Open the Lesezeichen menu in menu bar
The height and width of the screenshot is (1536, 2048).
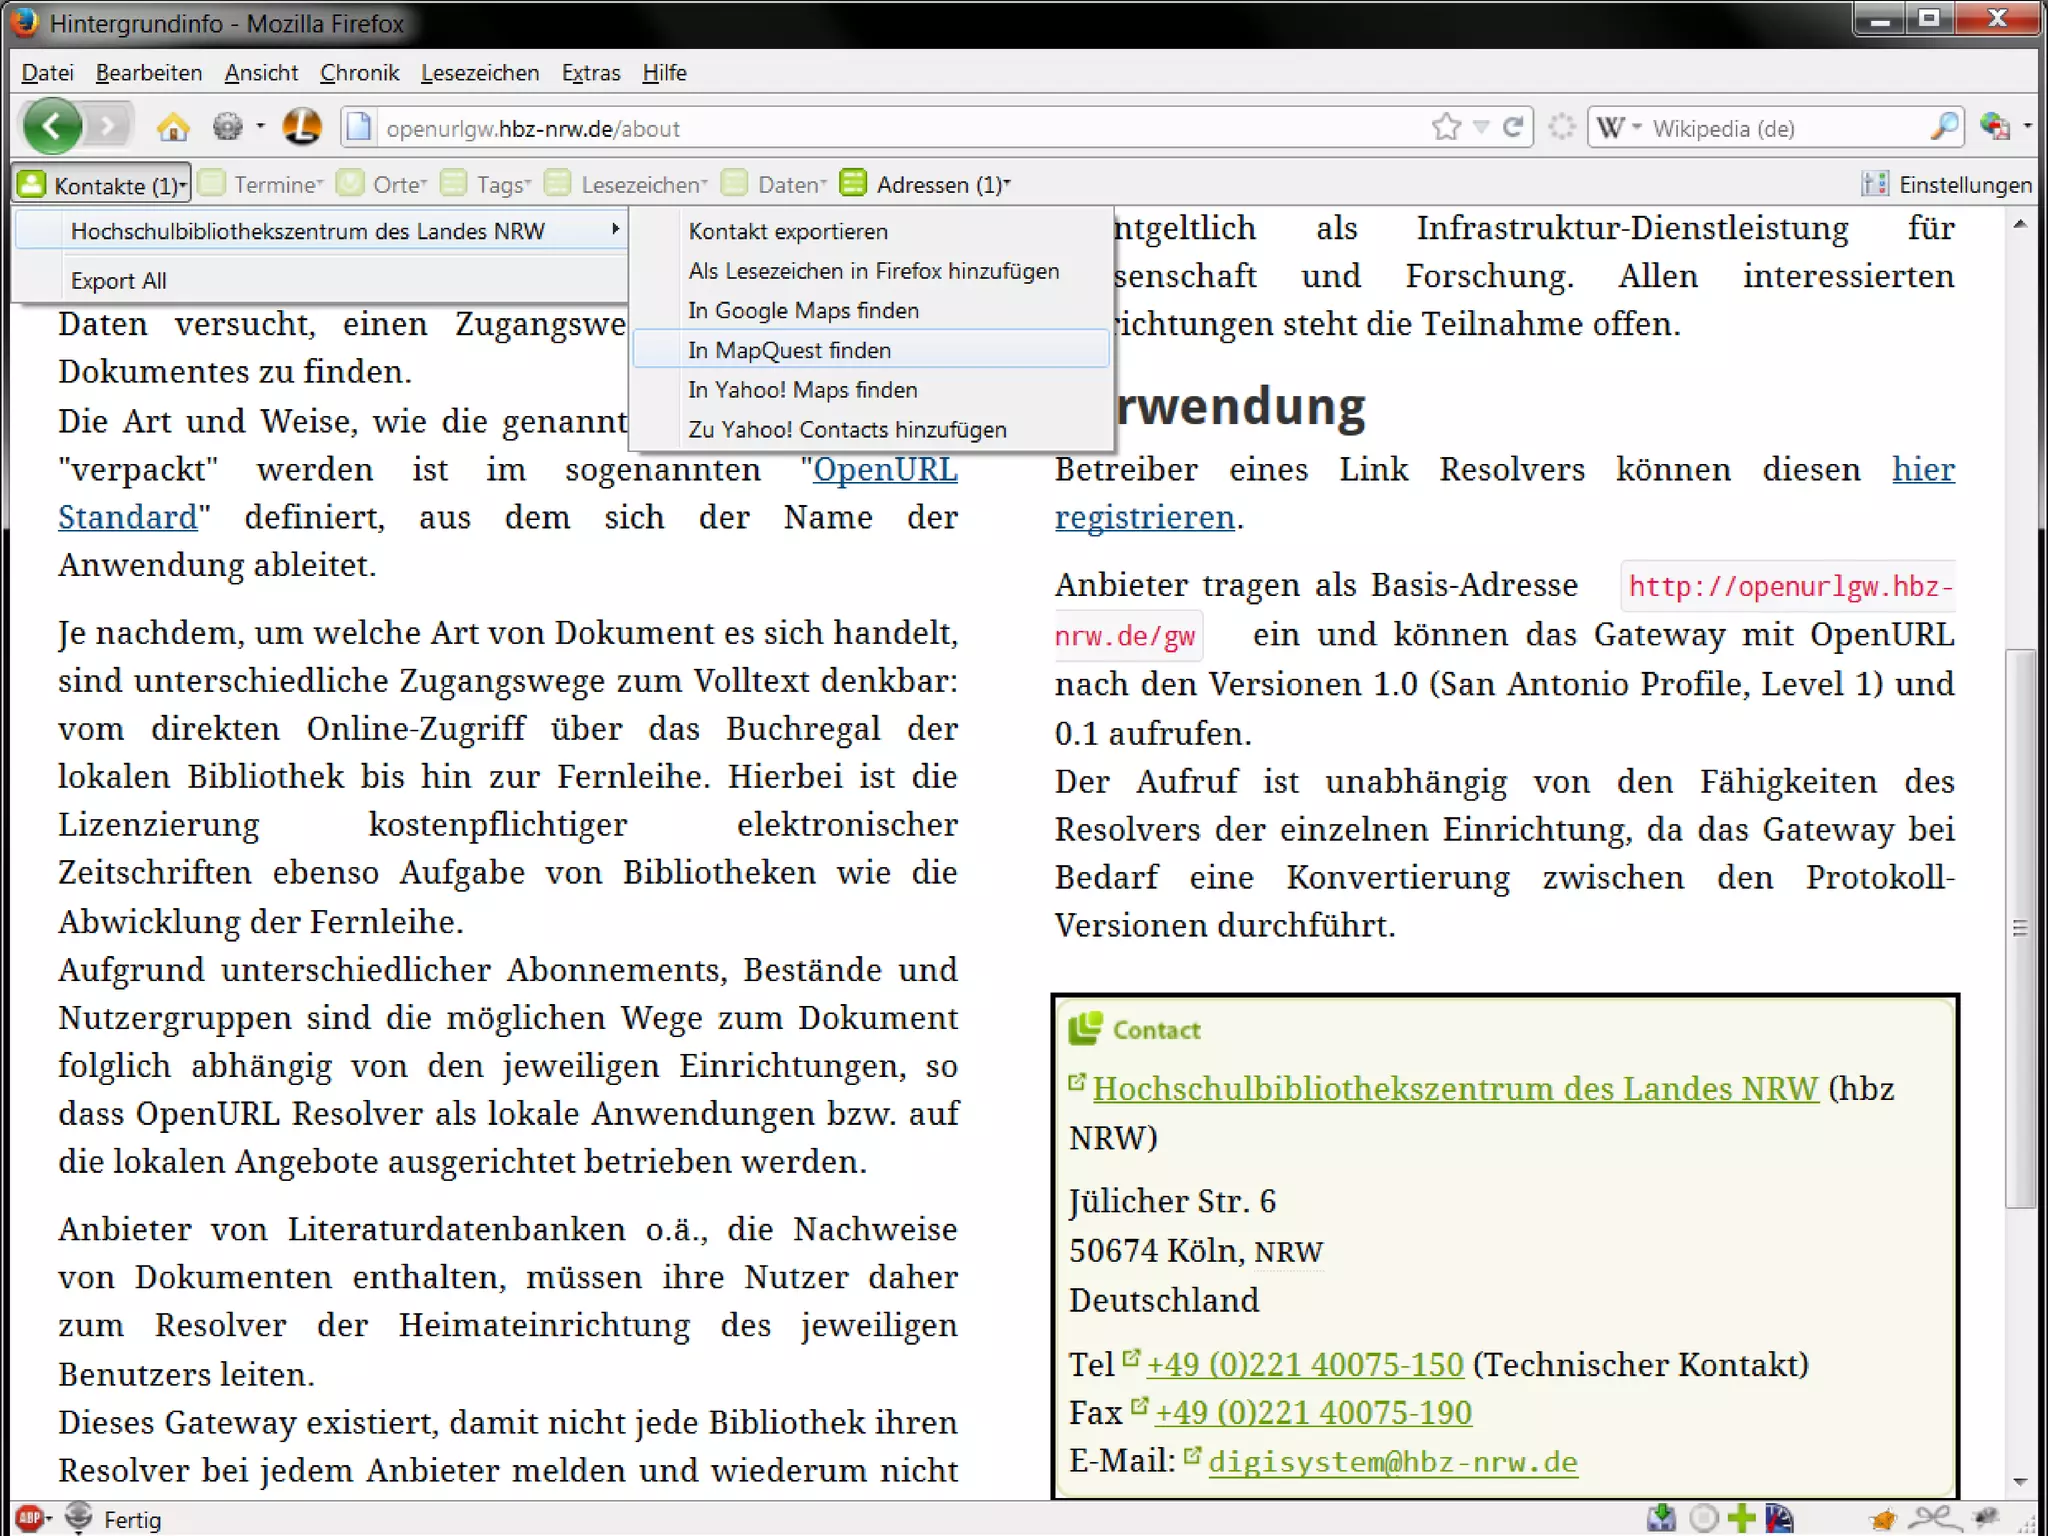(x=479, y=73)
